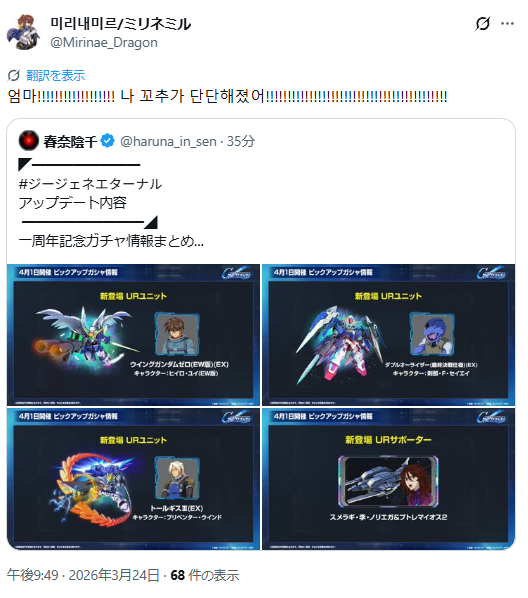The width and height of the screenshot is (528, 598).
Task: Open the UR Supporter Ptolemaios 2 image
Action: coord(388,479)
